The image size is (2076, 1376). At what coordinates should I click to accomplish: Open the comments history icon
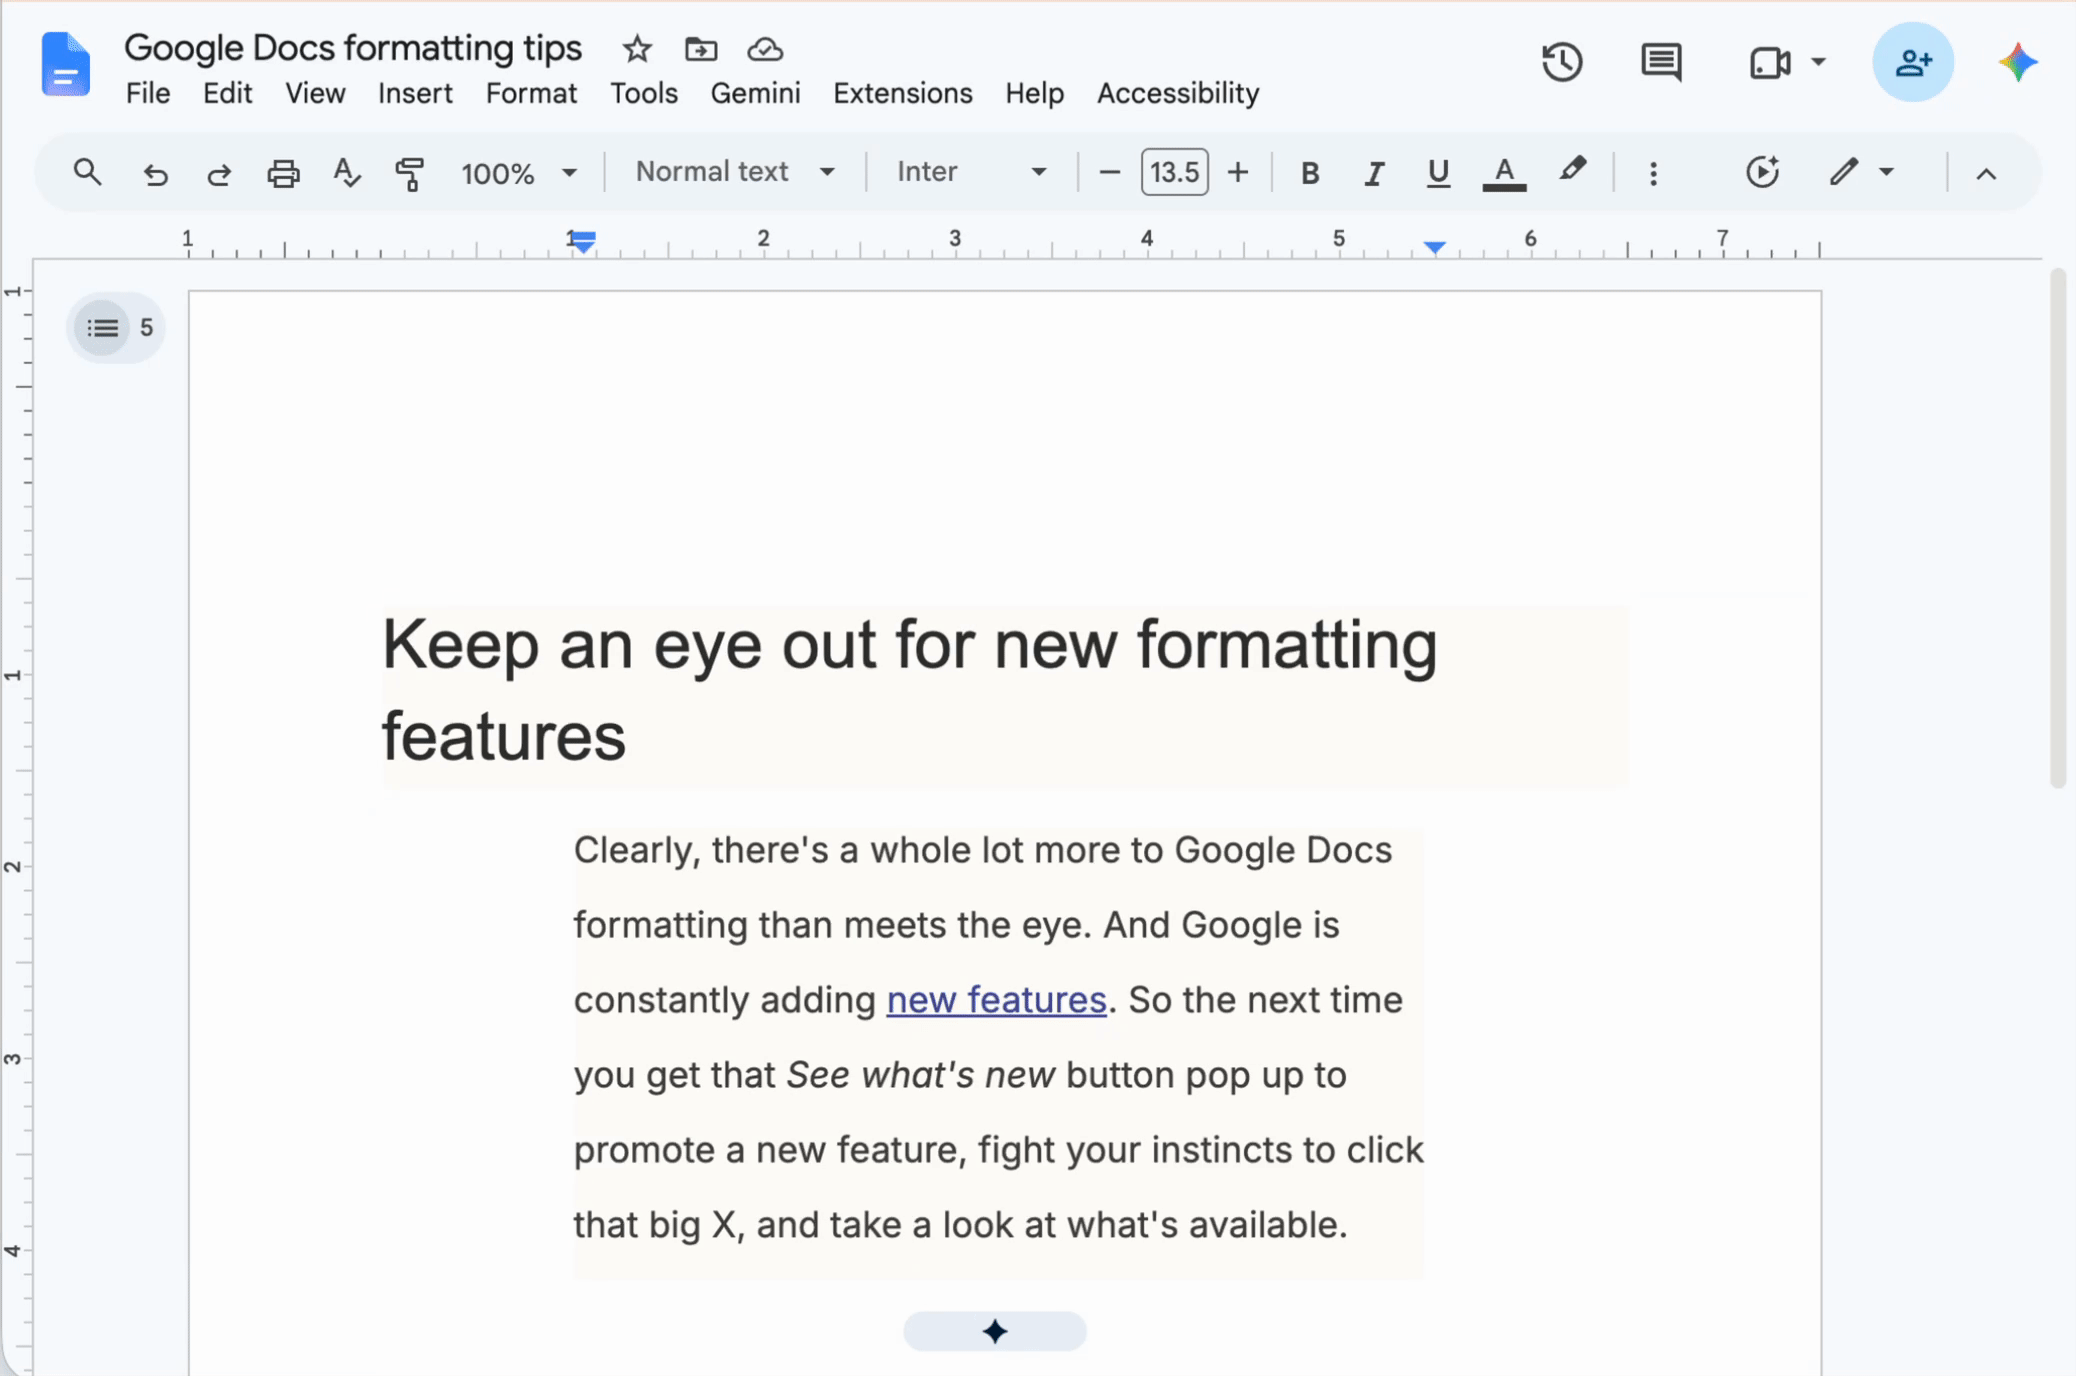[1661, 62]
